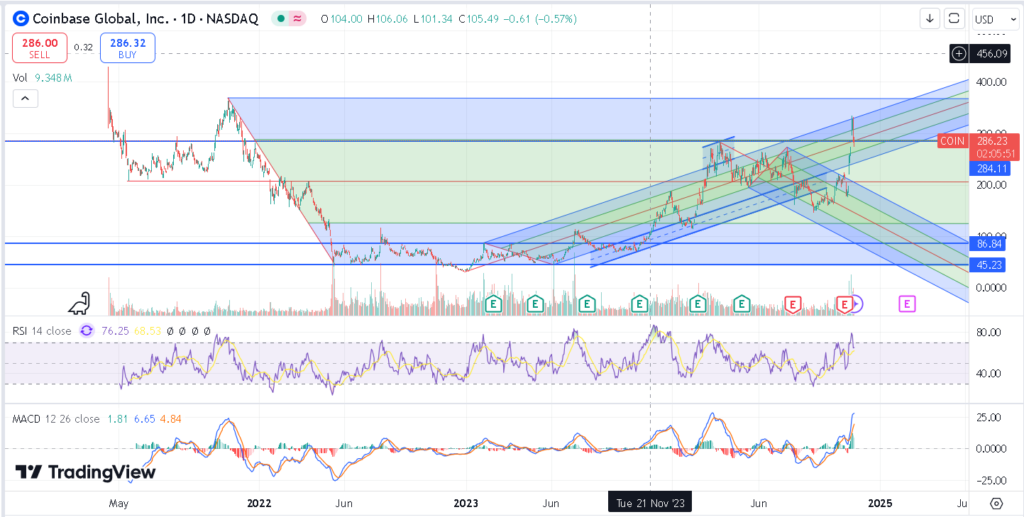This screenshot has height=517, width=1024.
Task: Click the magenta upcoming earnings marker
Action: coord(907,303)
